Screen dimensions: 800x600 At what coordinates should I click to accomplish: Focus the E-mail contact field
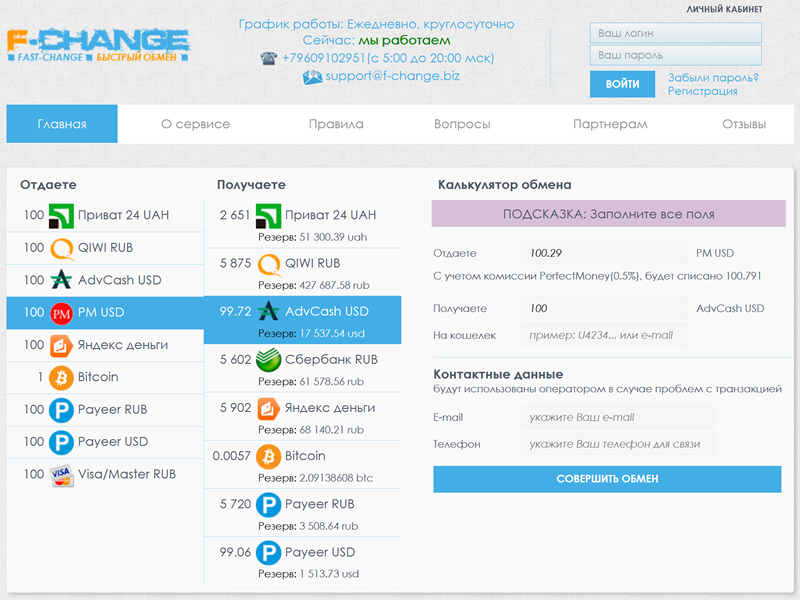[x=618, y=417]
